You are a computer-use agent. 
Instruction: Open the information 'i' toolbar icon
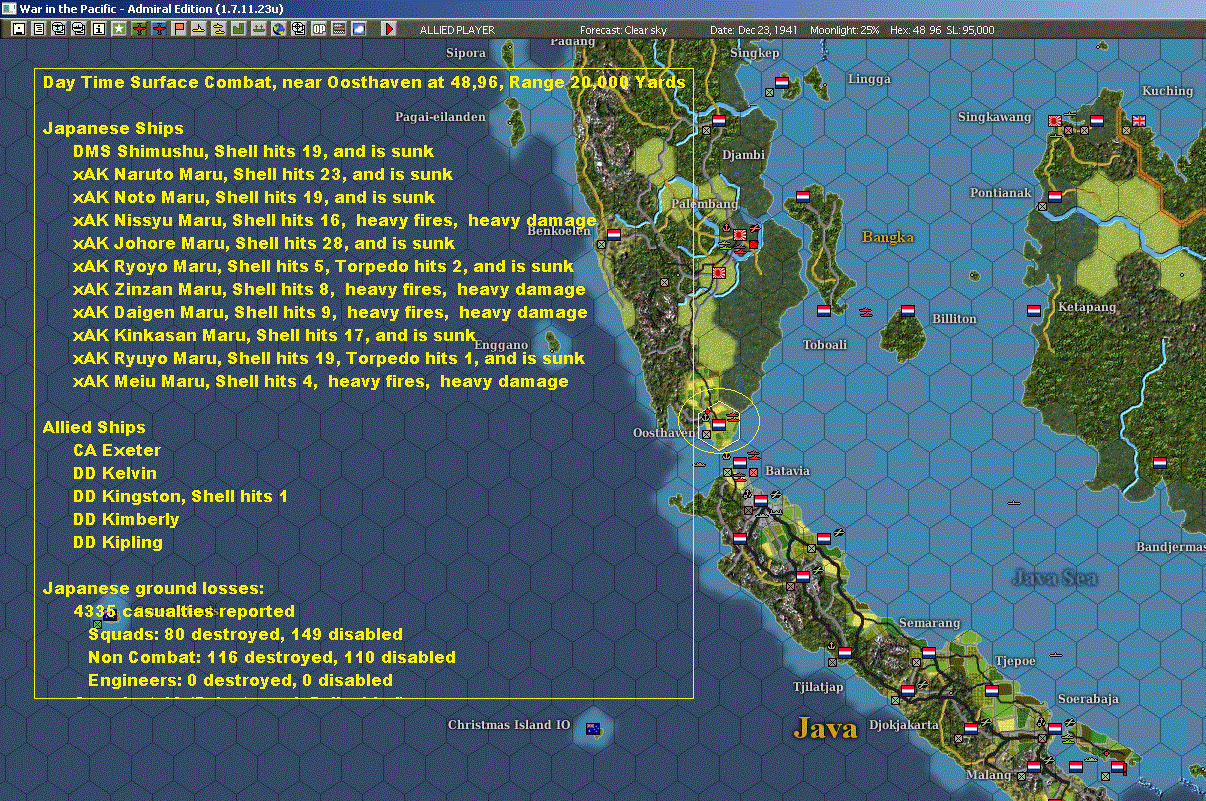coord(98,30)
